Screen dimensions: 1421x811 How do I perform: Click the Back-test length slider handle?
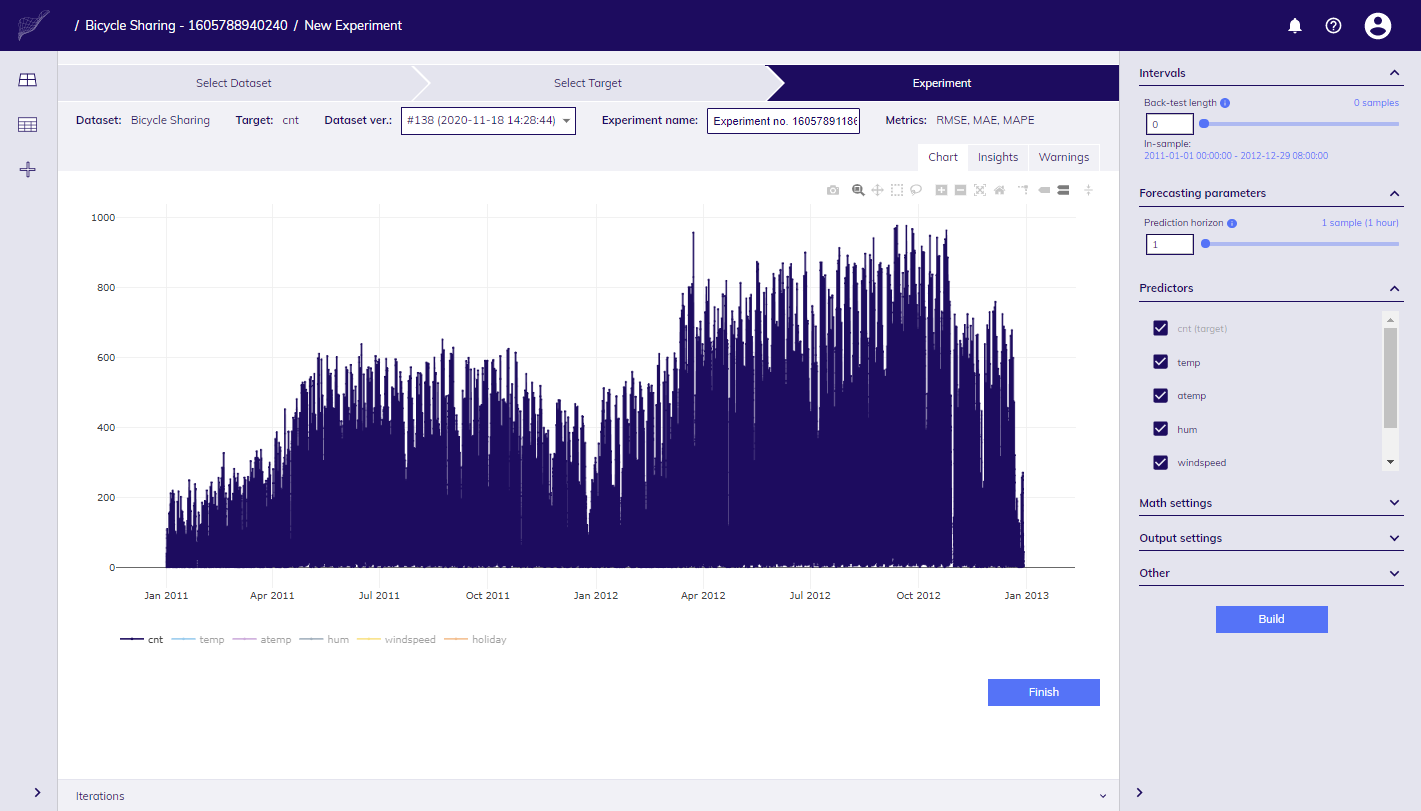pos(1204,123)
